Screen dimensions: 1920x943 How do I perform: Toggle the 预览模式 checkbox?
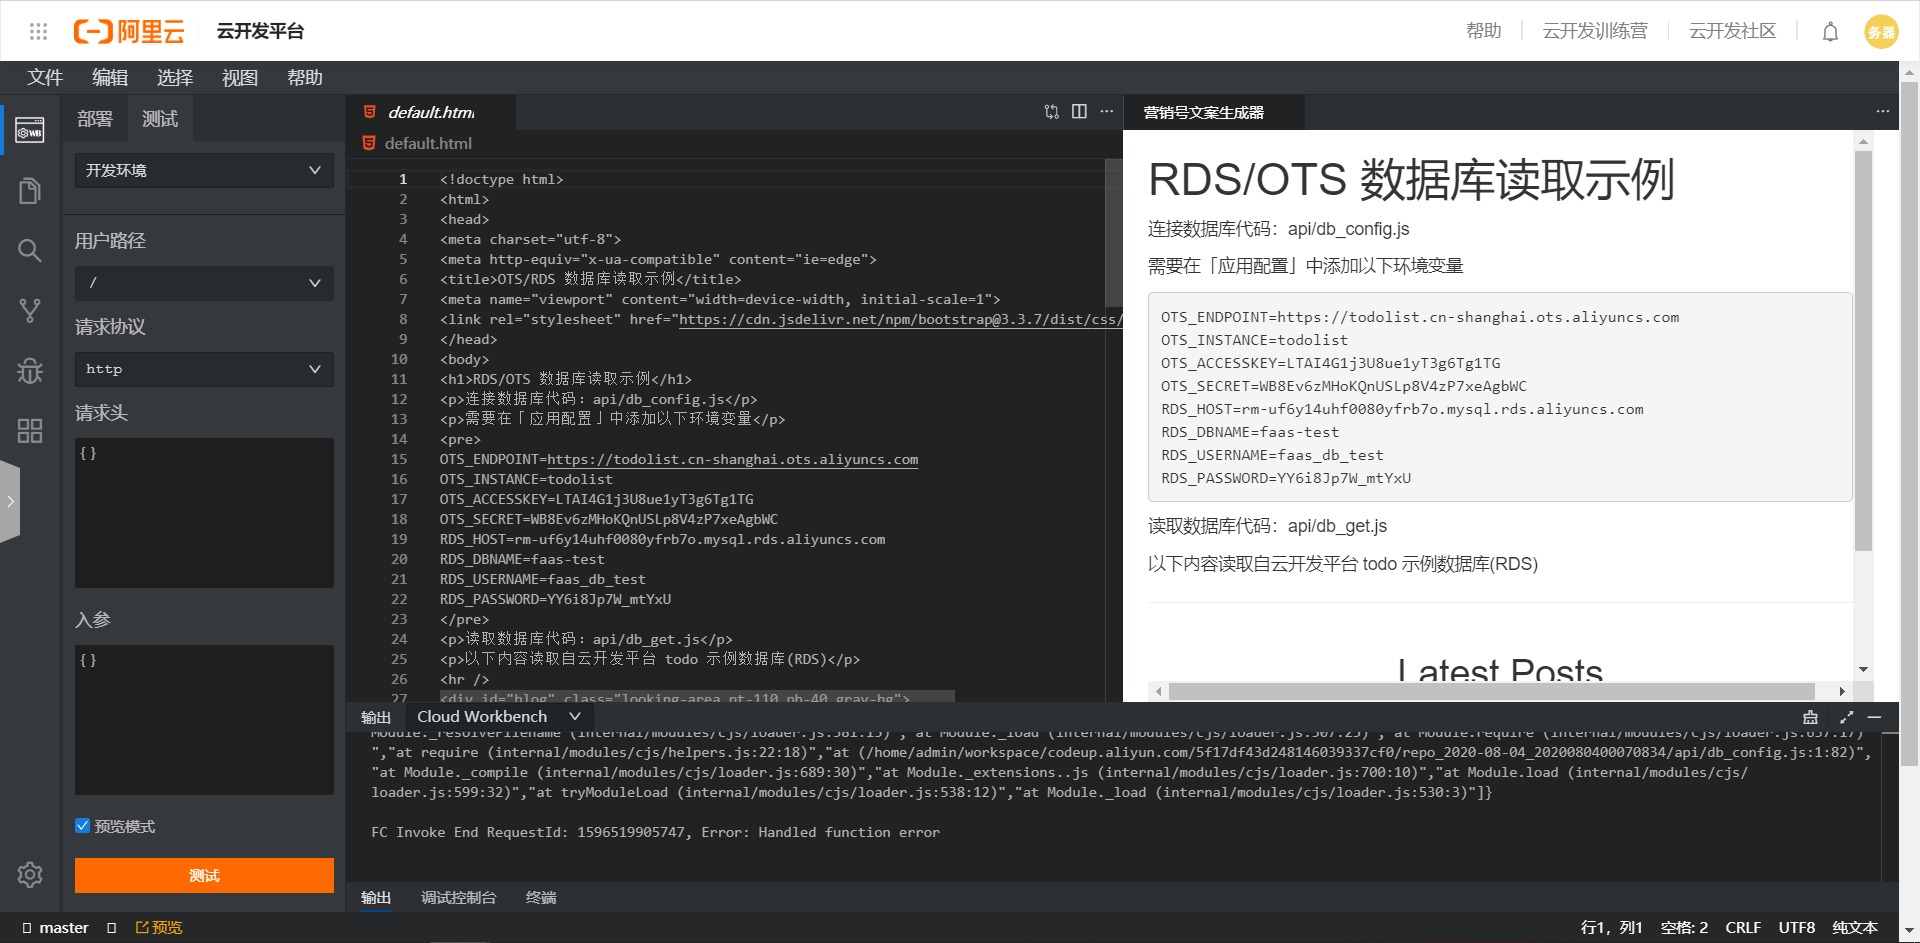pos(83,826)
